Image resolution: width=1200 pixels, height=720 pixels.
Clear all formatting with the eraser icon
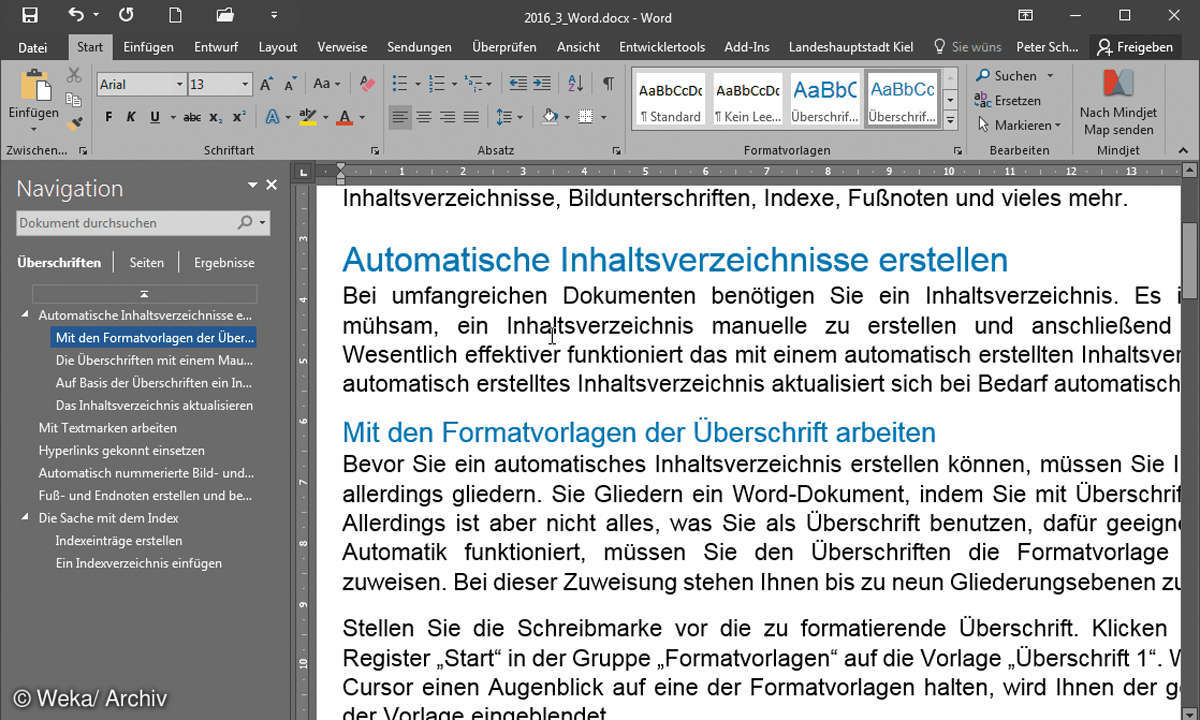point(367,85)
